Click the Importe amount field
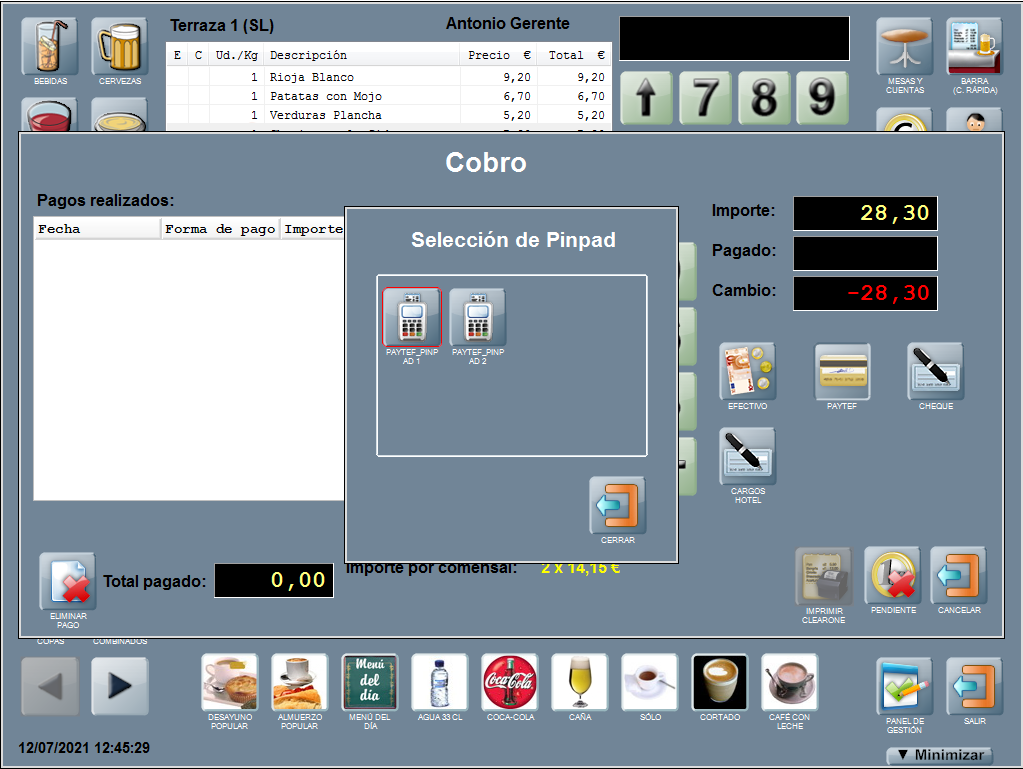The height and width of the screenshot is (769, 1023). (x=865, y=213)
